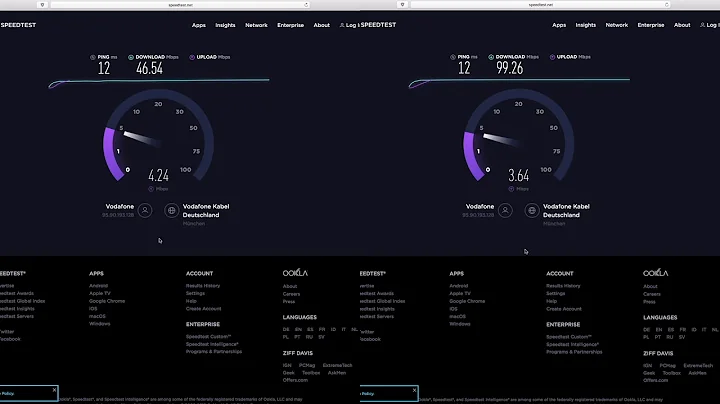Click the ping clock icon in left window
Viewport: 720px width, 404px height.
point(93,57)
